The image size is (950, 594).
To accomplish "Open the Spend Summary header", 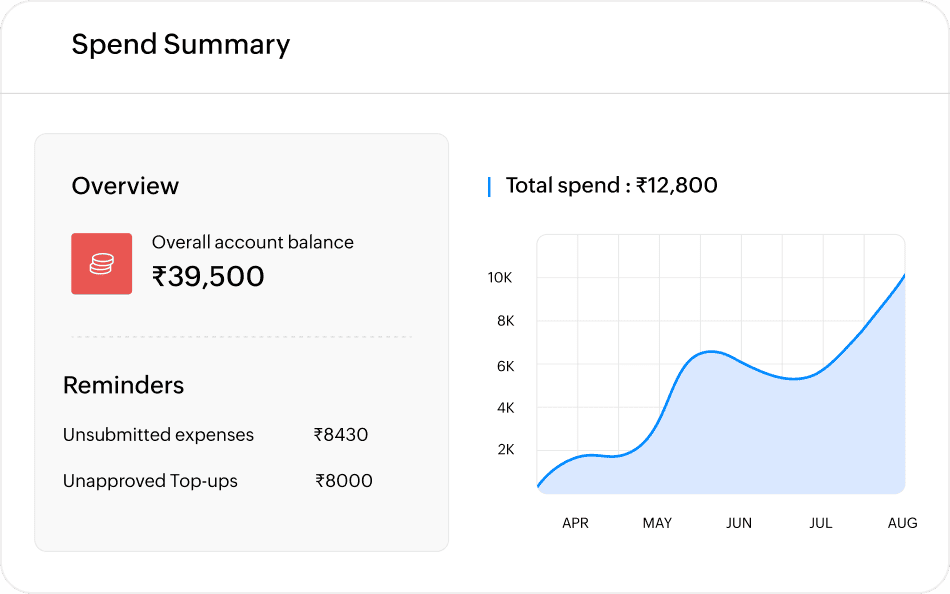I will tap(180, 45).
